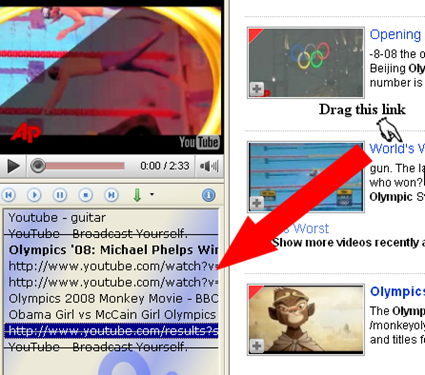Click Olympic rings video thumbnail
The image size is (425, 375).
click(306, 63)
